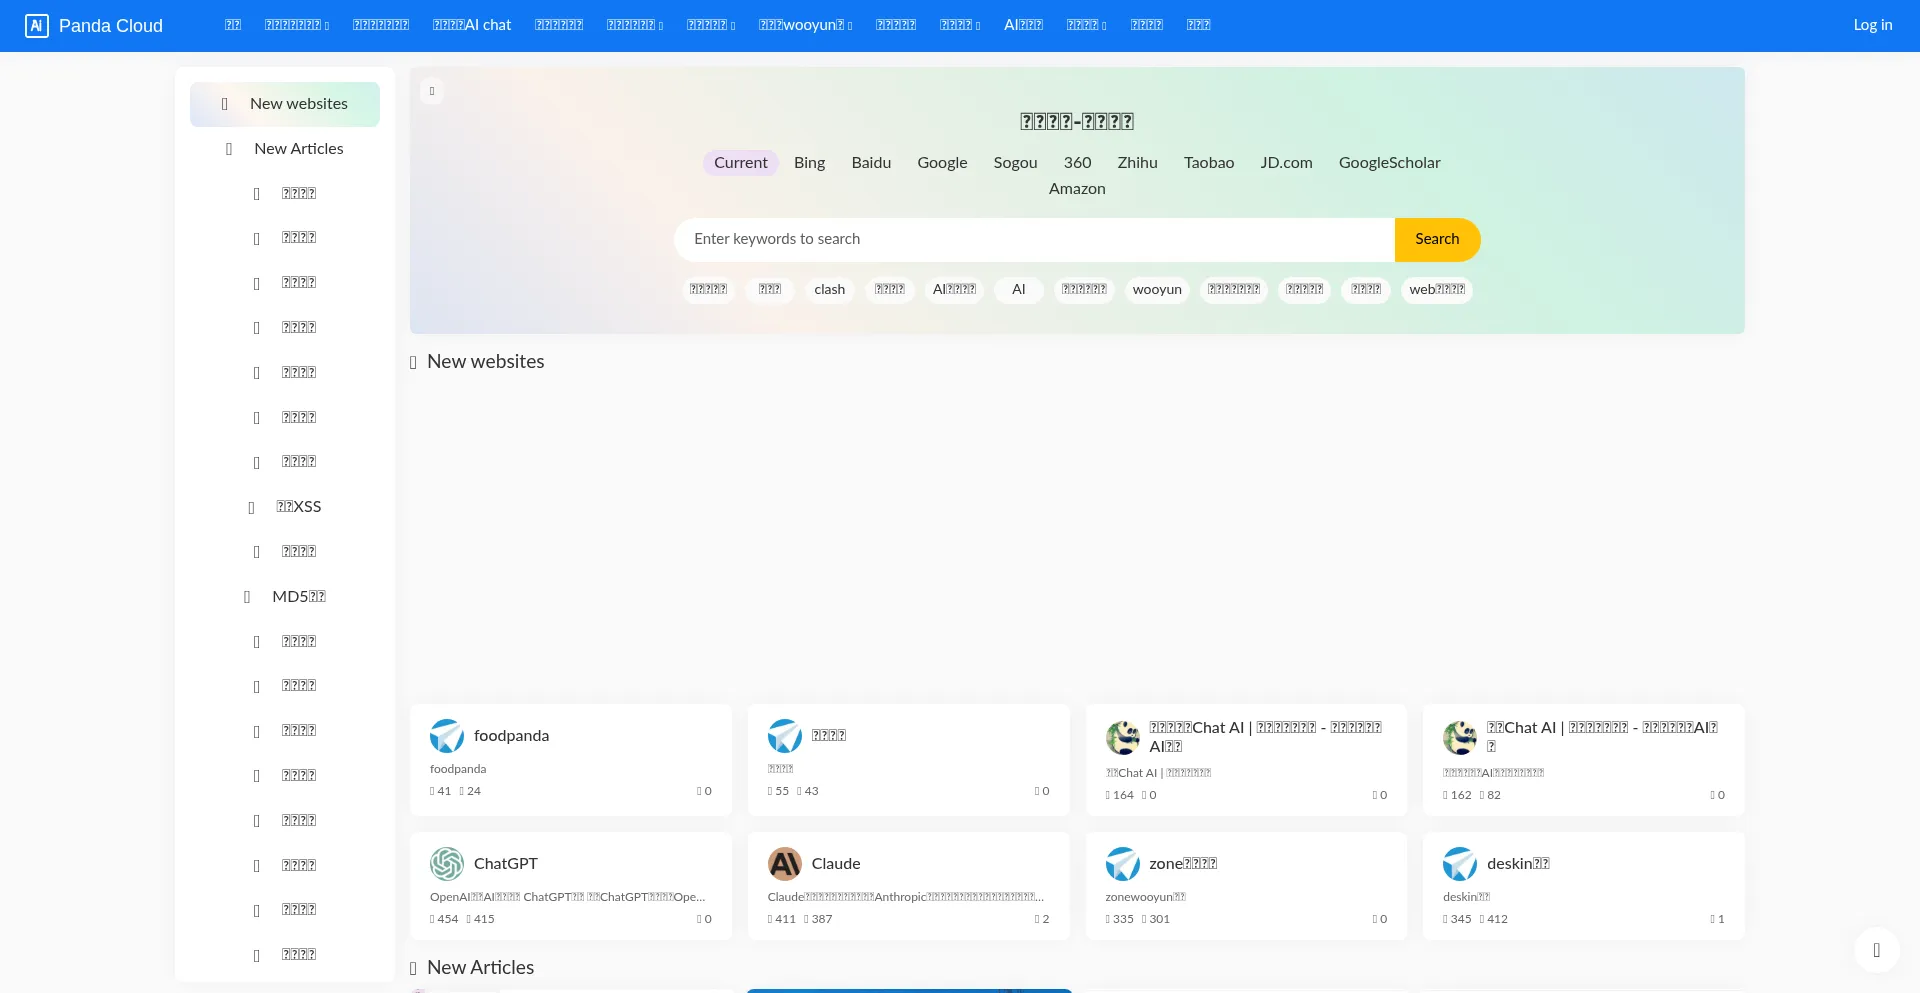Open the Claude logo icon
Image resolution: width=1920 pixels, height=993 pixels.
point(785,864)
